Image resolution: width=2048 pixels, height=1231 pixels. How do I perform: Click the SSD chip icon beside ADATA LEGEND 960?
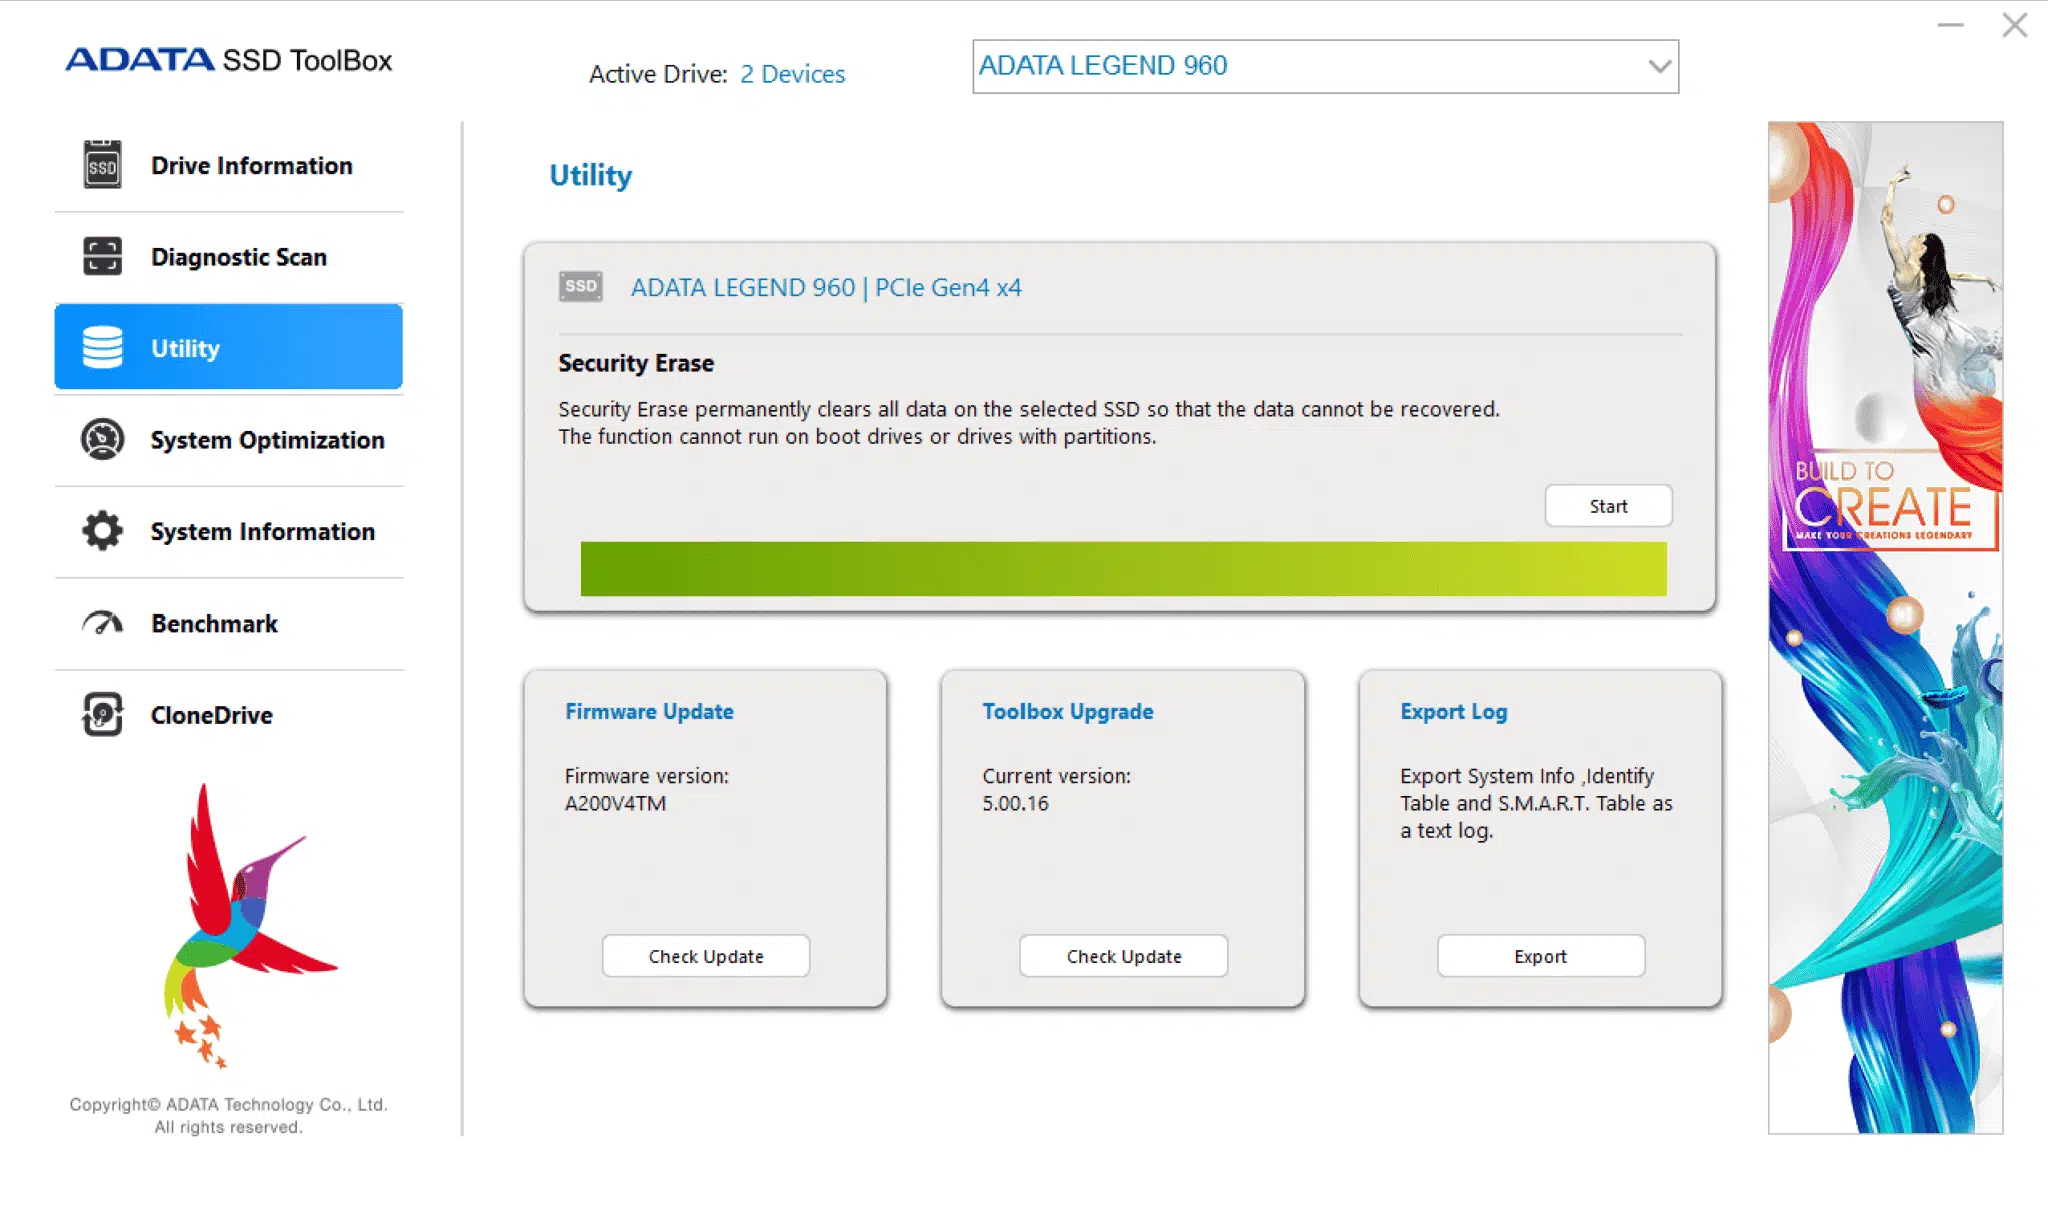[581, 286]
